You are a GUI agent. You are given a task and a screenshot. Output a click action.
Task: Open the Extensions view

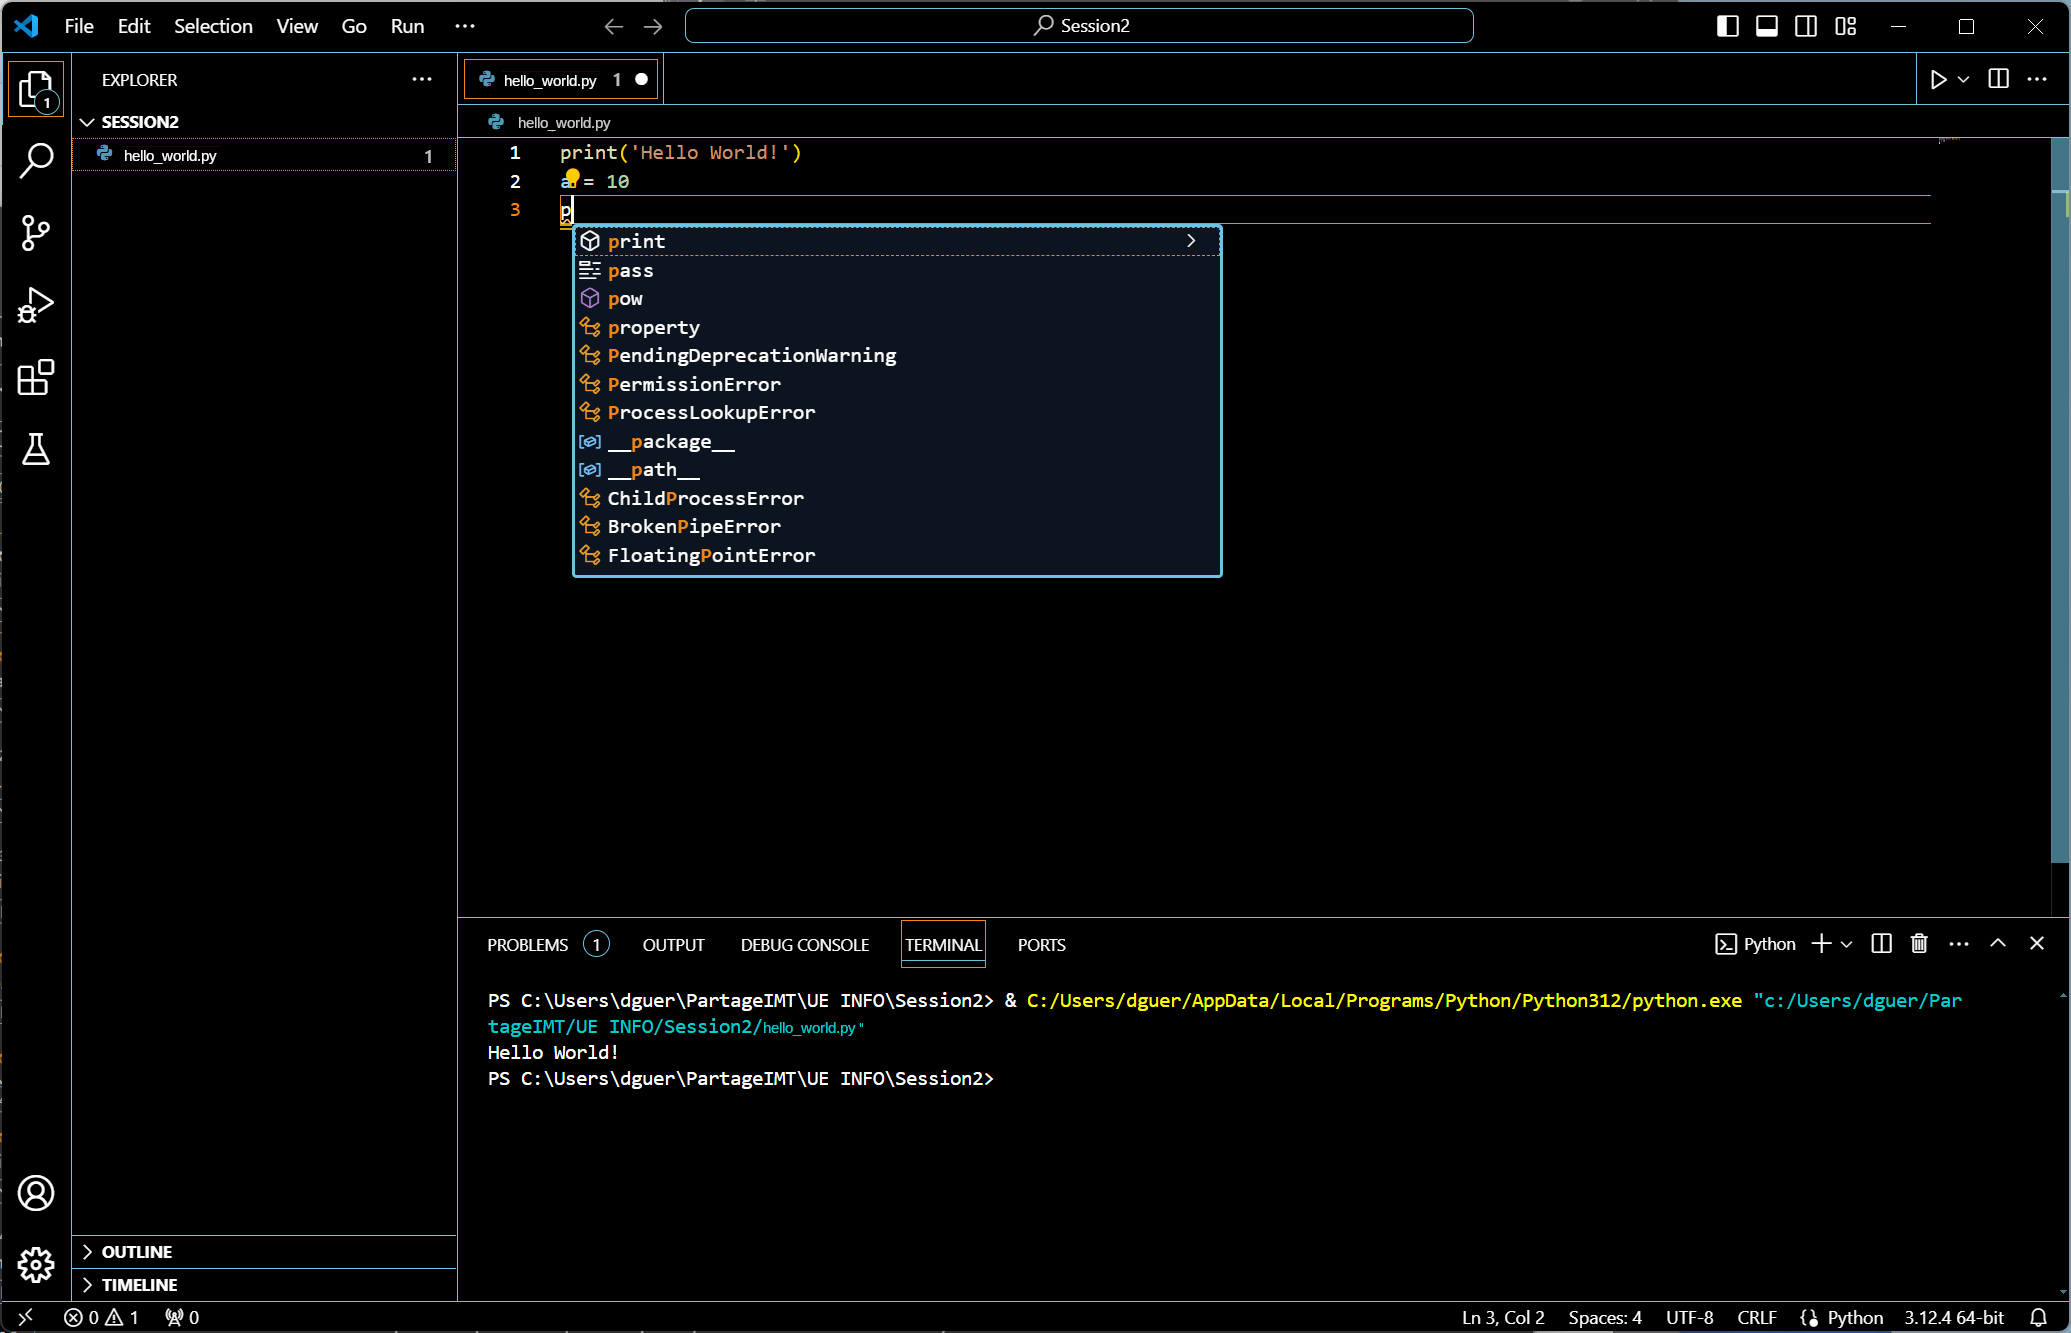click(36, 378)
